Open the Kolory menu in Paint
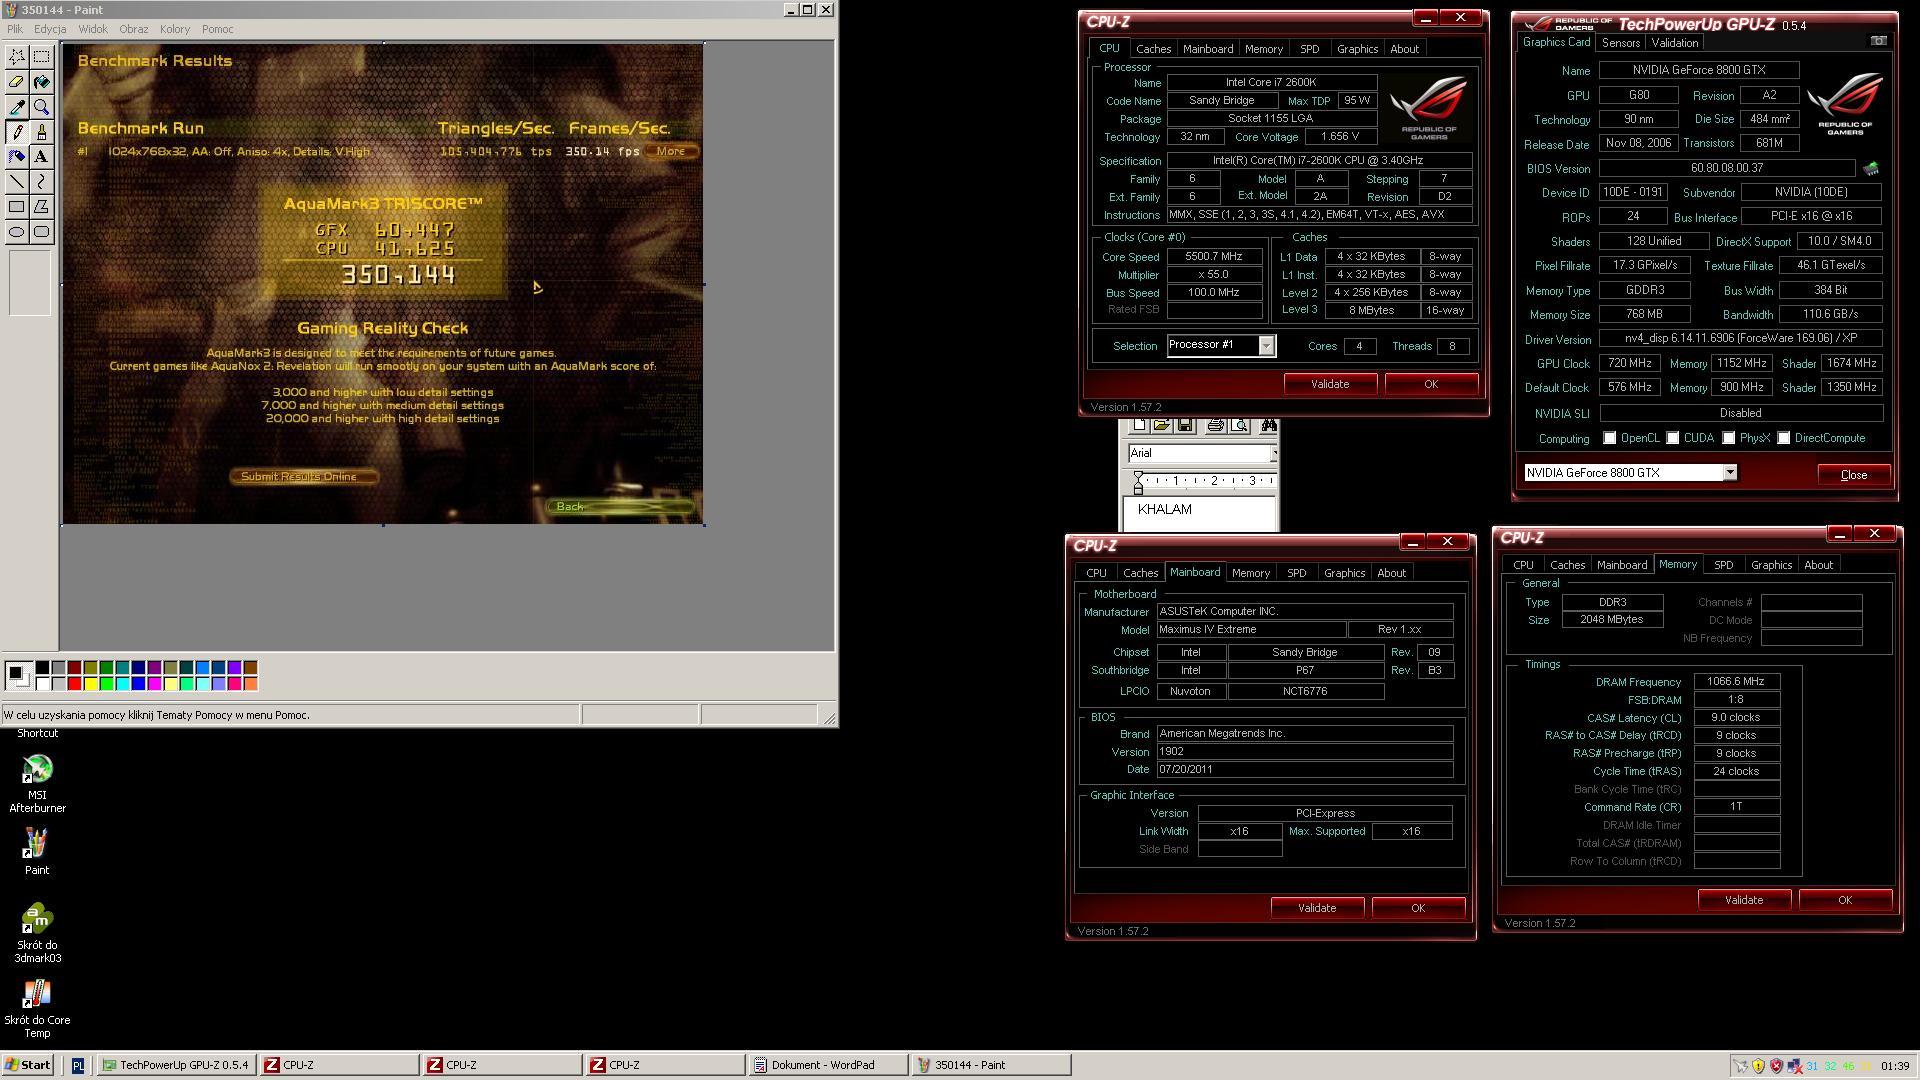The height and width of the screenshot is (1080, 1920). pyautogui.click(x=175, y=29)
